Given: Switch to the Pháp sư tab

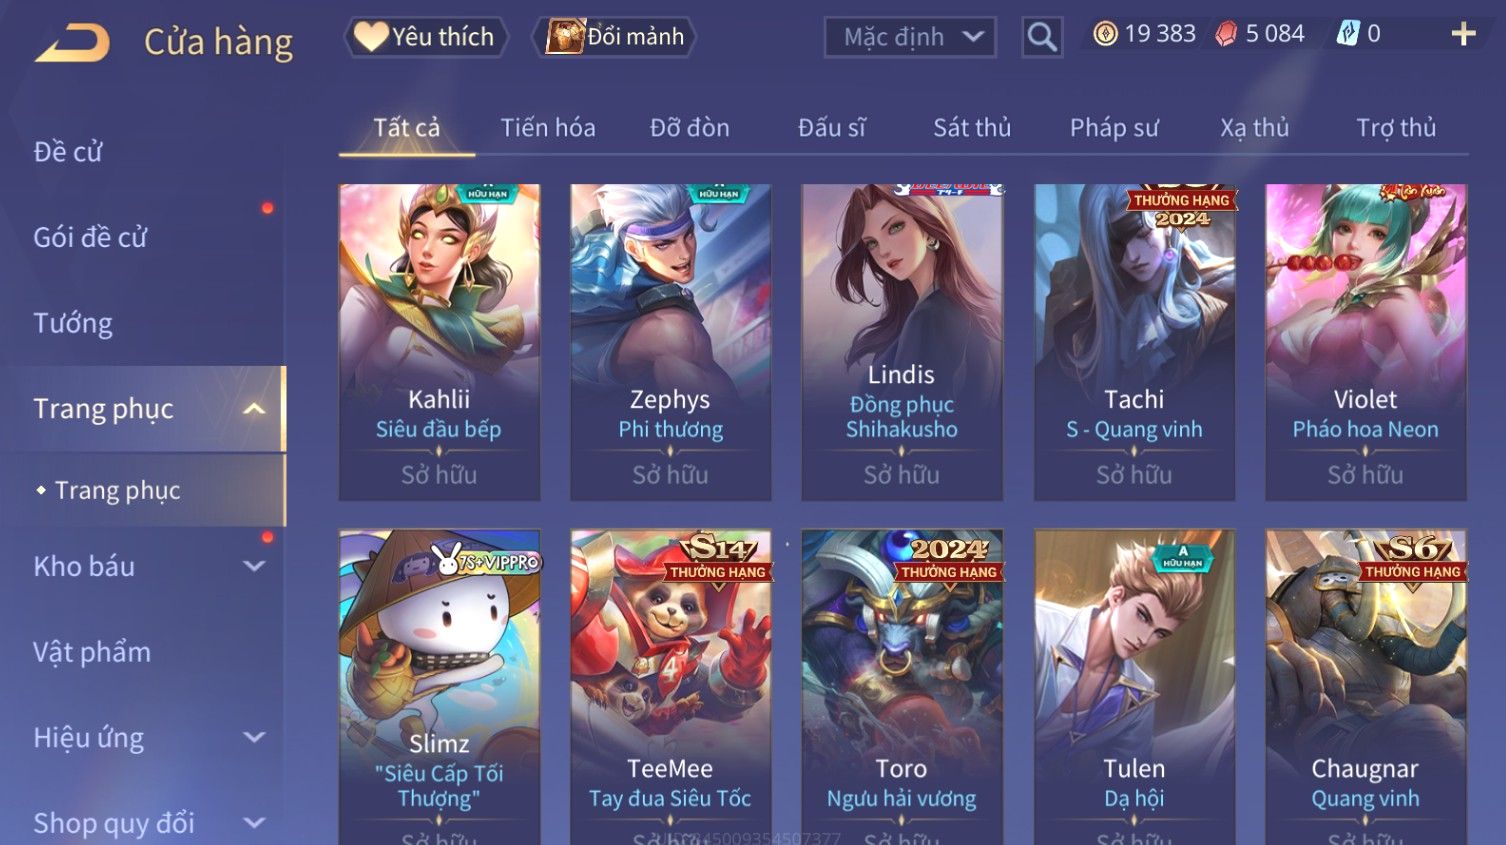Looking at the screenshot, I should point(1114,128).
